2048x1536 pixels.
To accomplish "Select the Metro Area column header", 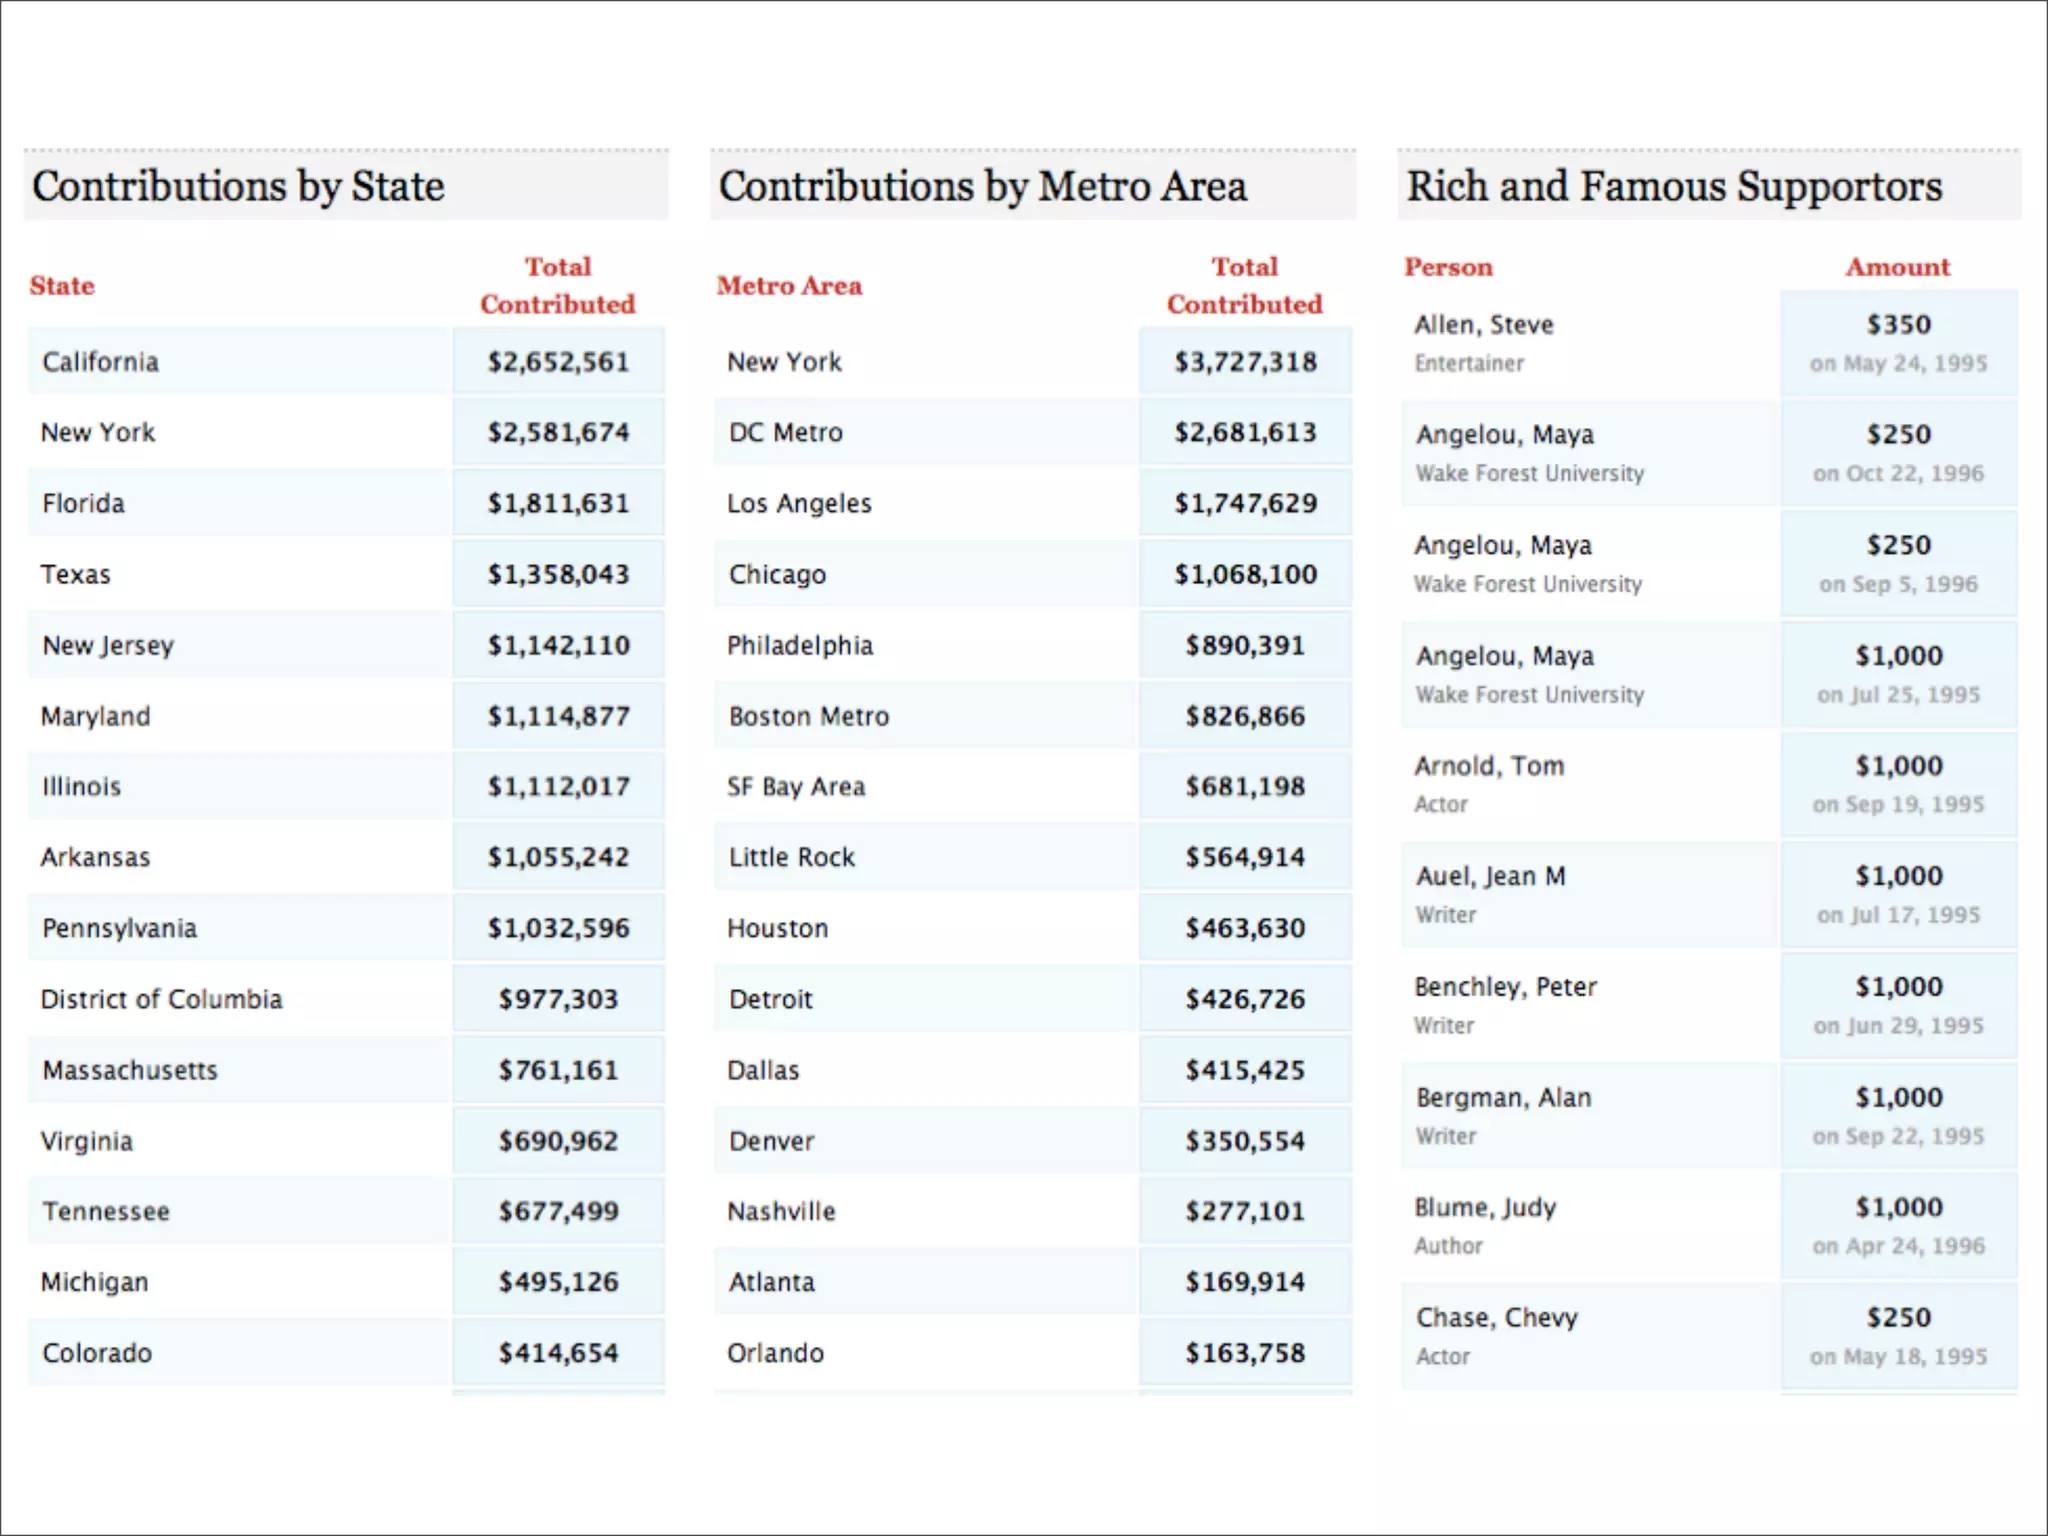I will tap(789, 286).
